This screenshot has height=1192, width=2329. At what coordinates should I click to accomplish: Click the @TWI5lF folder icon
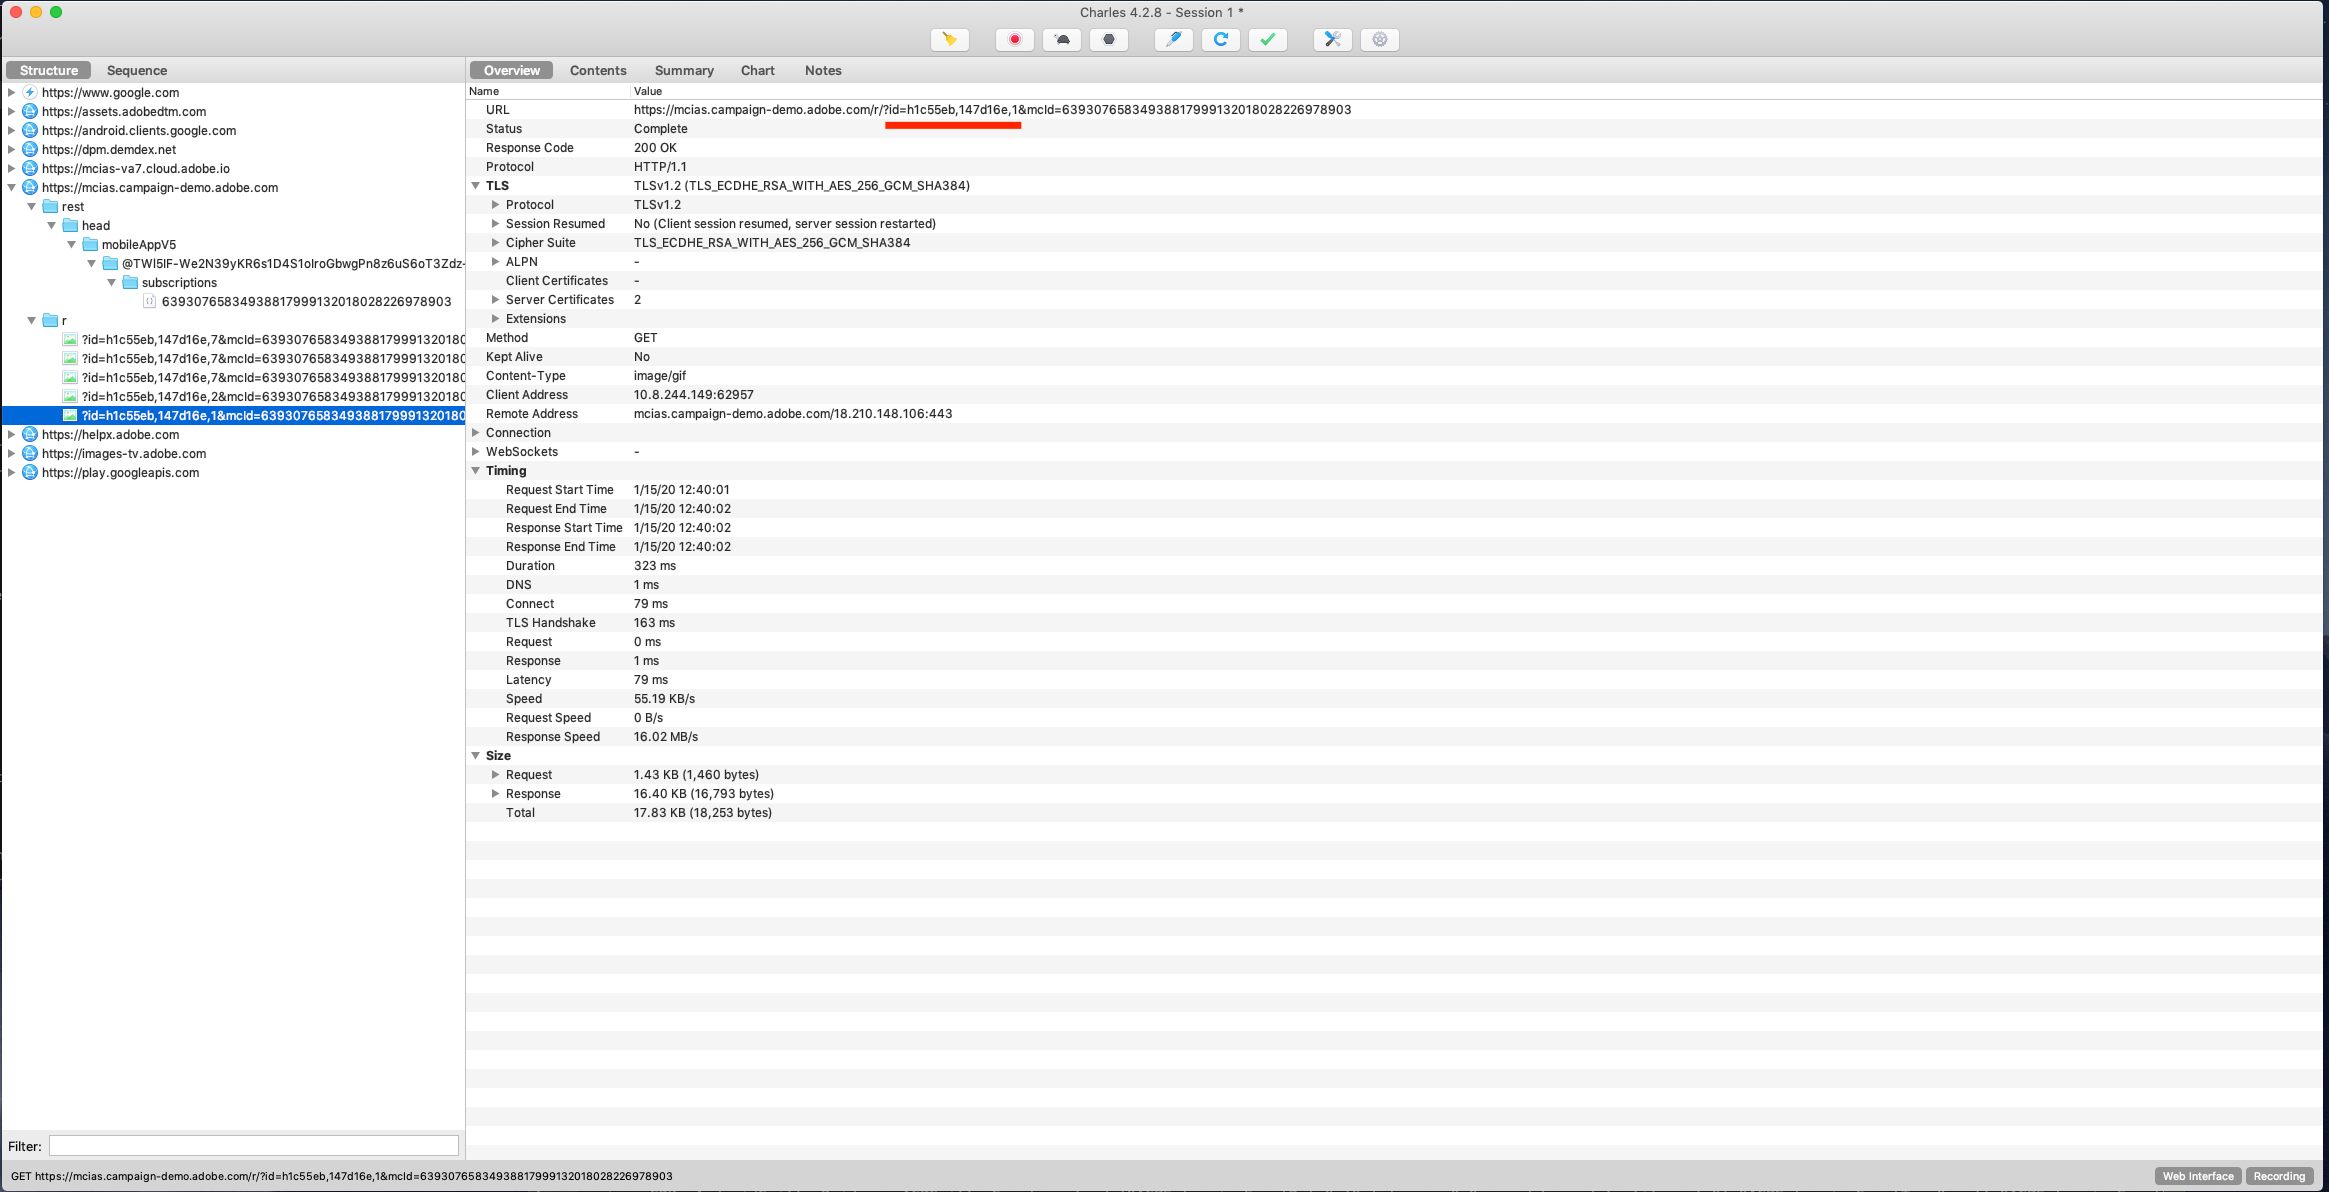click(110, 263)
